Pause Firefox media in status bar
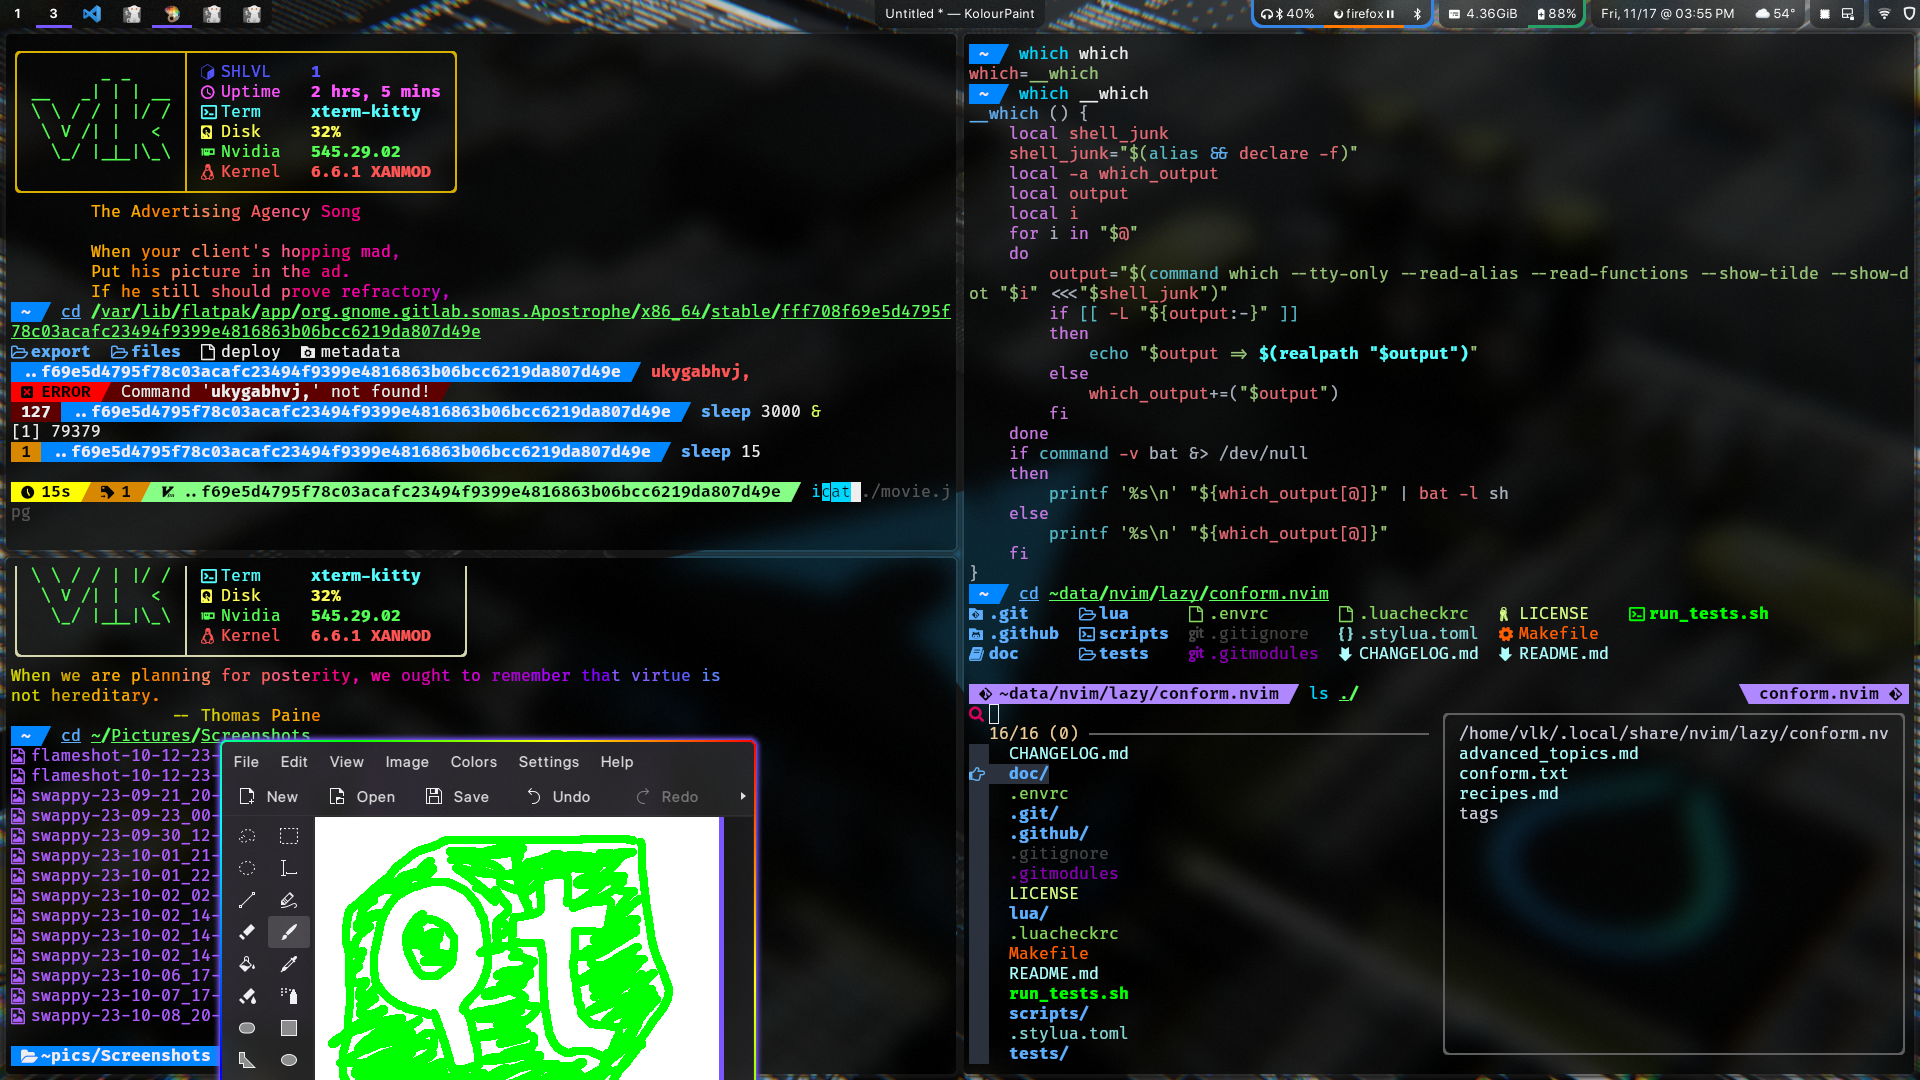The width and height of the screenshot is (1920, 1080). (x=1390, y=14)
